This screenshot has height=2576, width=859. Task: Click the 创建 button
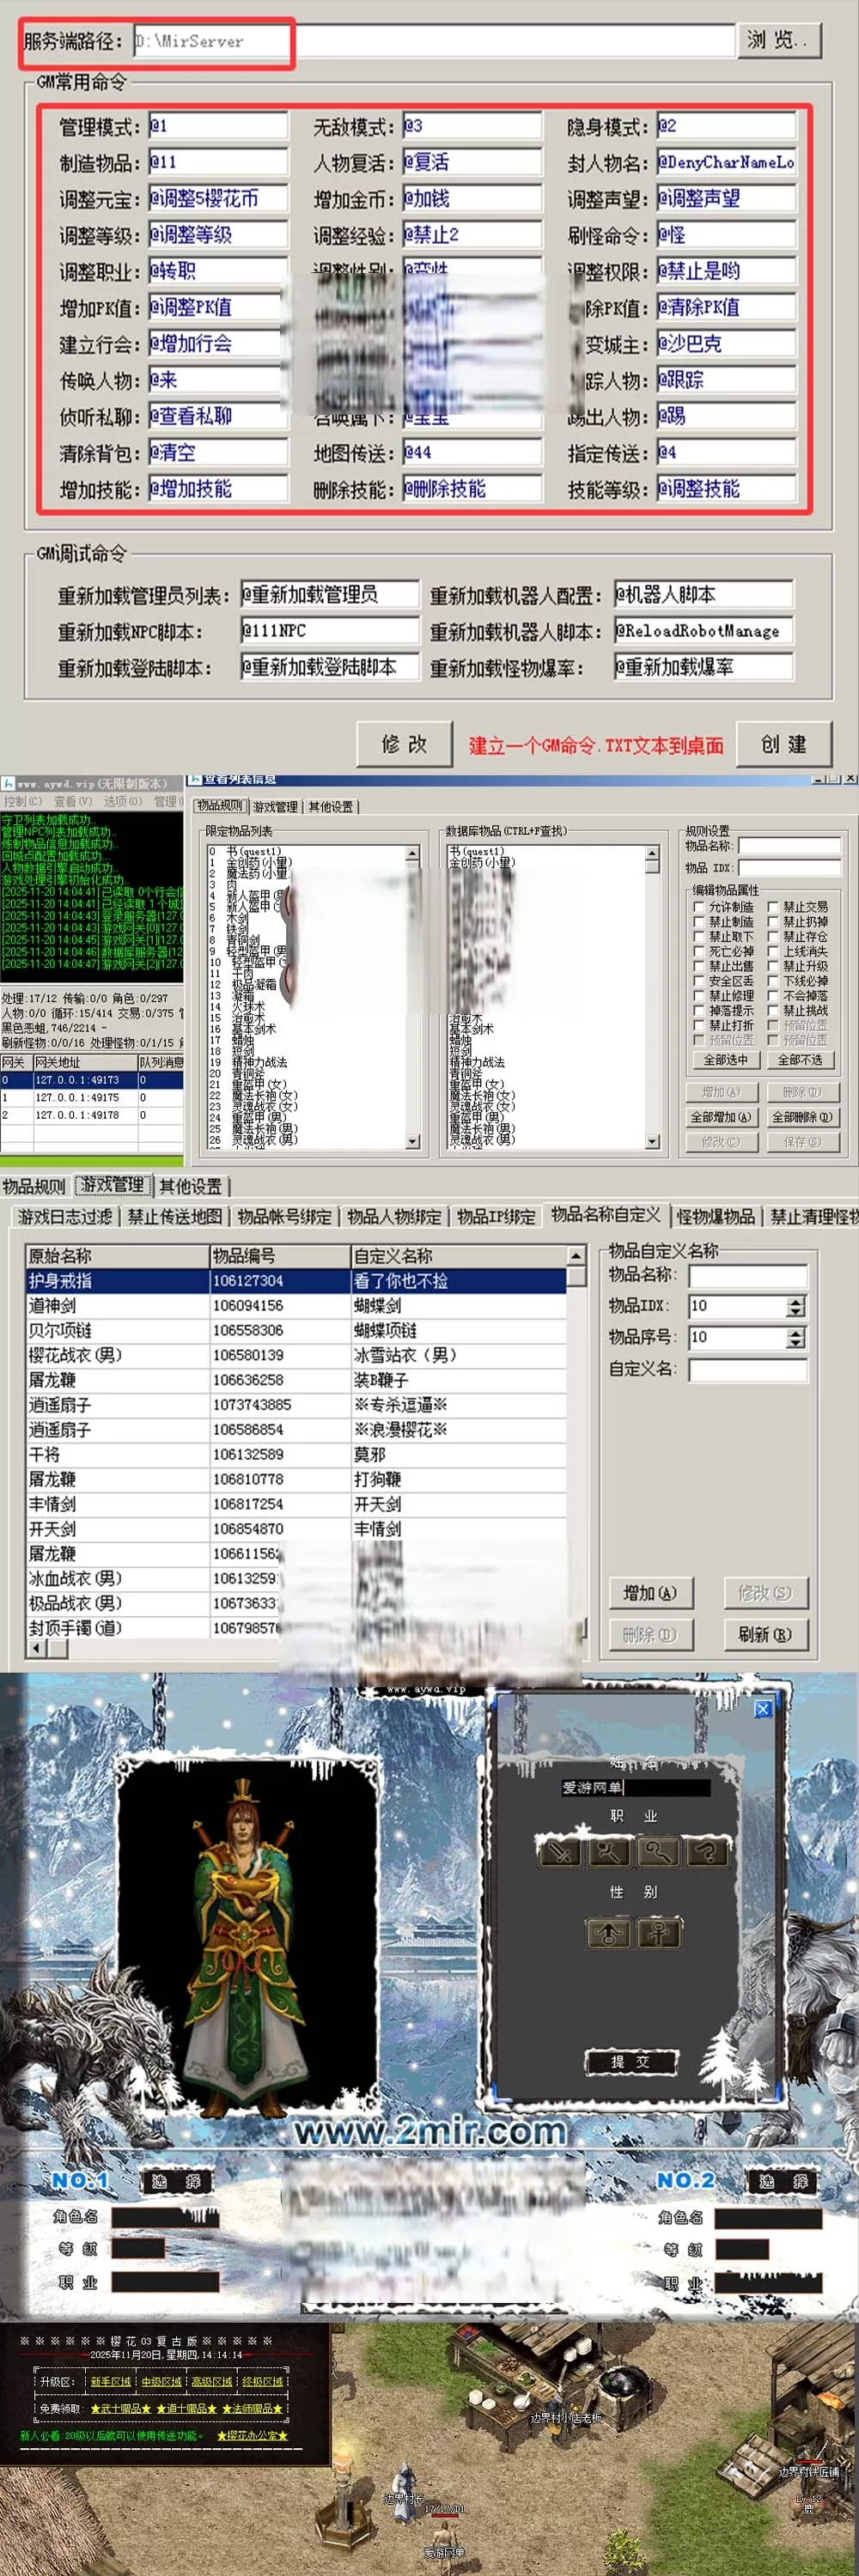(783, 744)
